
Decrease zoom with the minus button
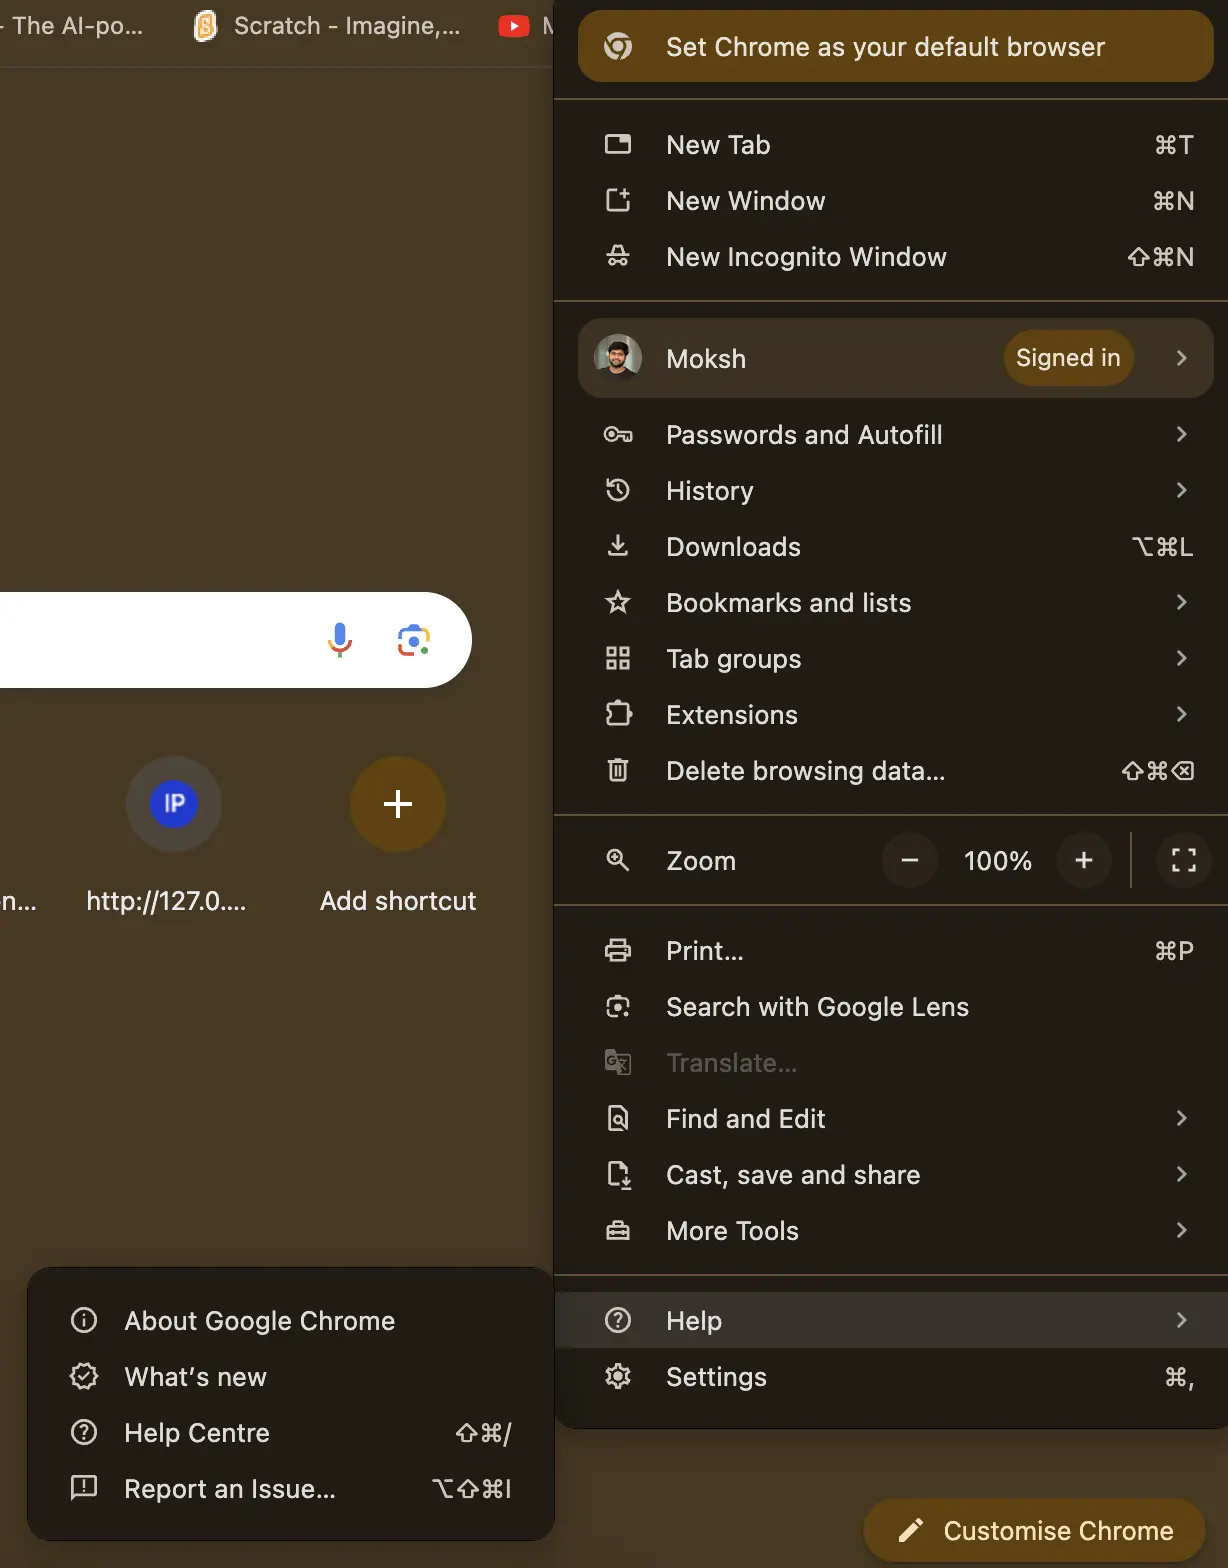coord(910,860)
